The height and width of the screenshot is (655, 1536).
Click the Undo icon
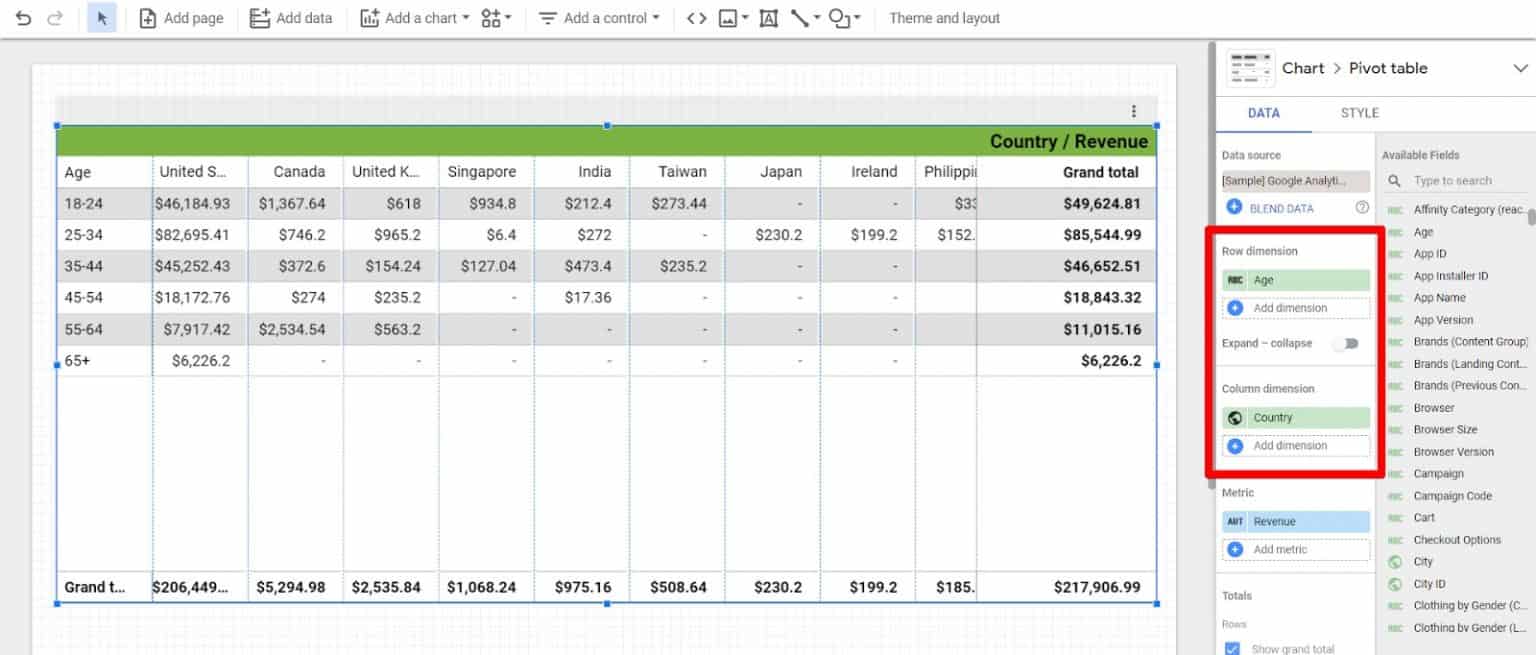pos(22,17)
